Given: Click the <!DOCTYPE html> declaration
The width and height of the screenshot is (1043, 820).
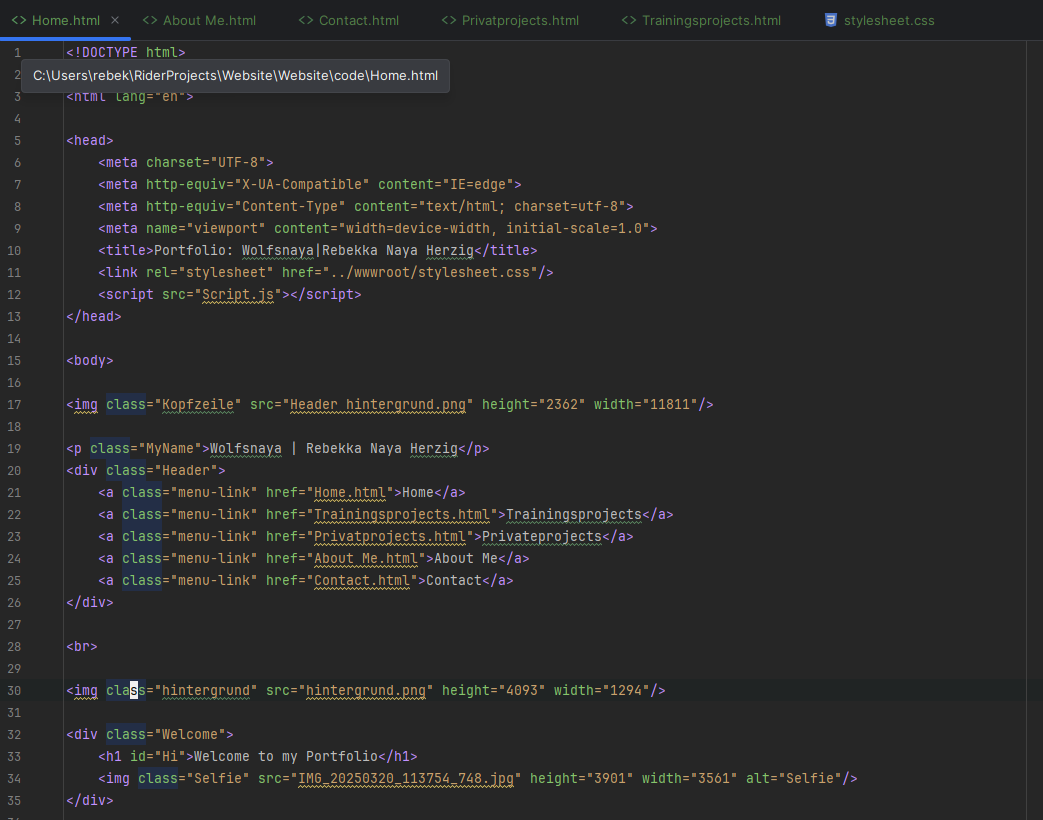Looking at the screenshot, I should tap(126, 52).
